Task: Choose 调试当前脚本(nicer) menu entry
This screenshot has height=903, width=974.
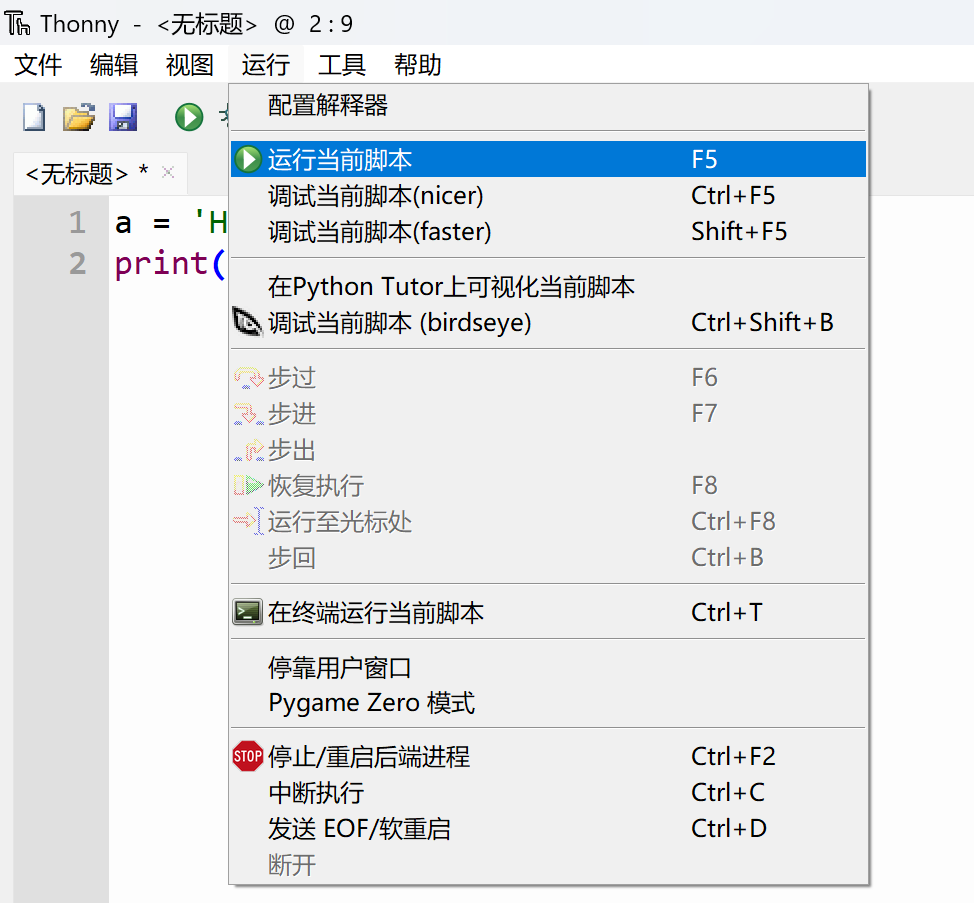Action: tap(376, 196)
